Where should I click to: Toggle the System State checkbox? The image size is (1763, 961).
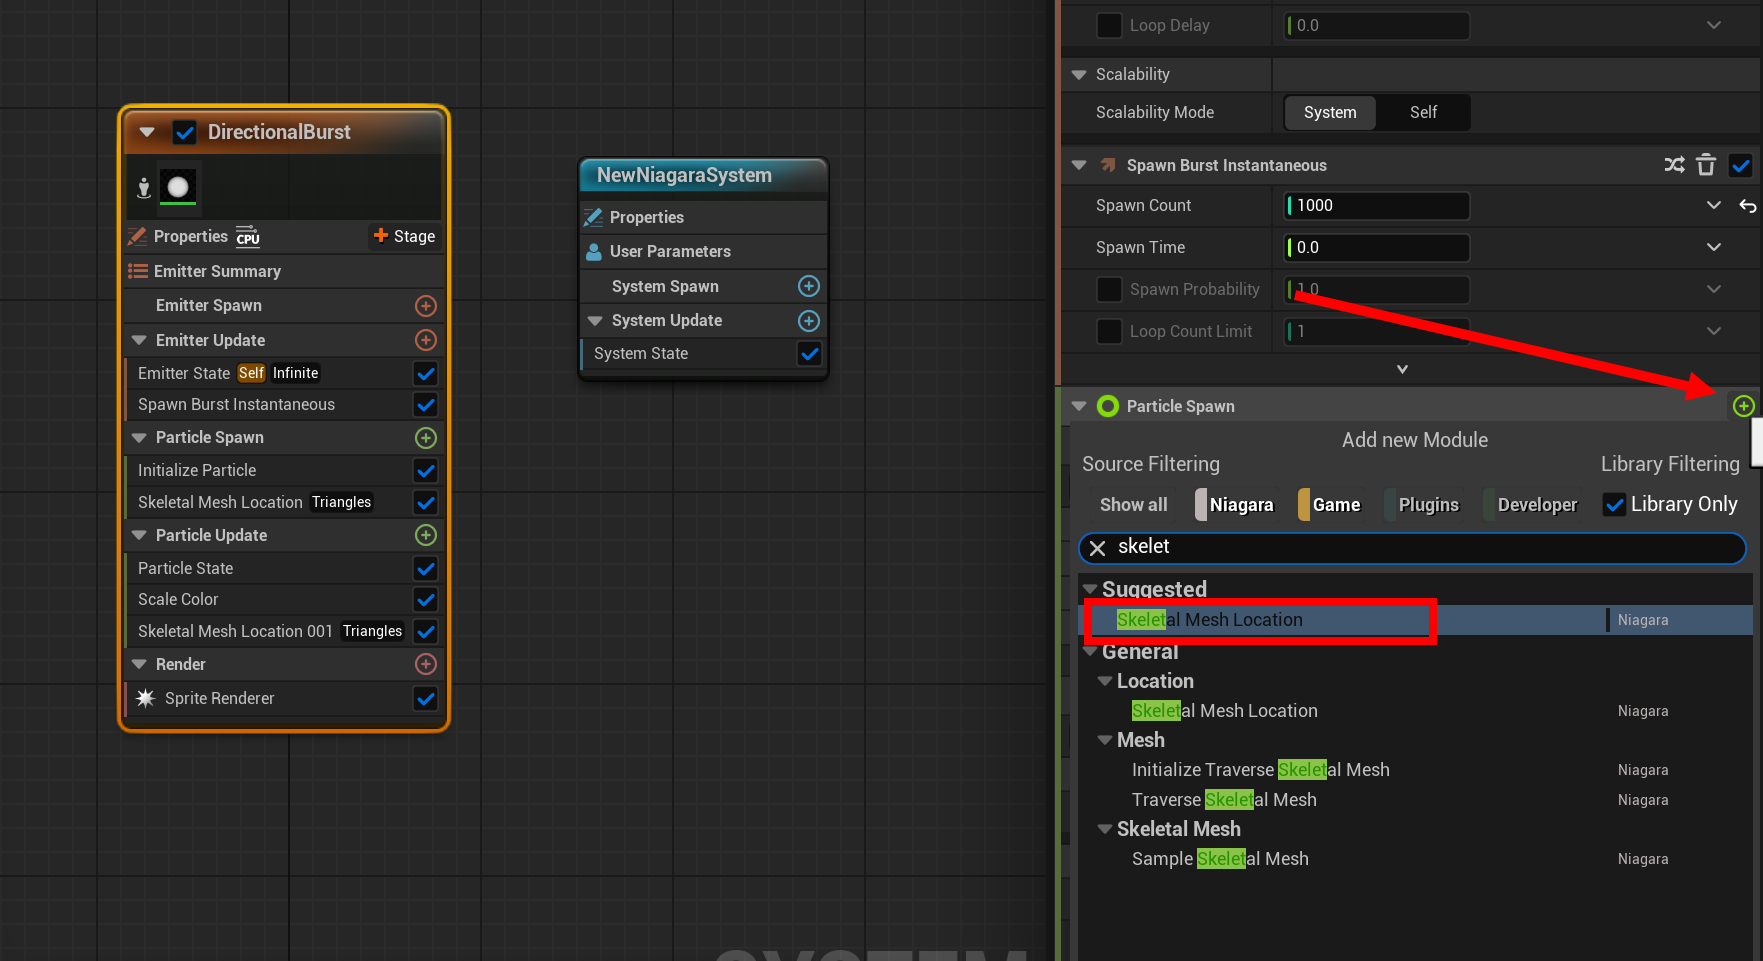(809, 354)
